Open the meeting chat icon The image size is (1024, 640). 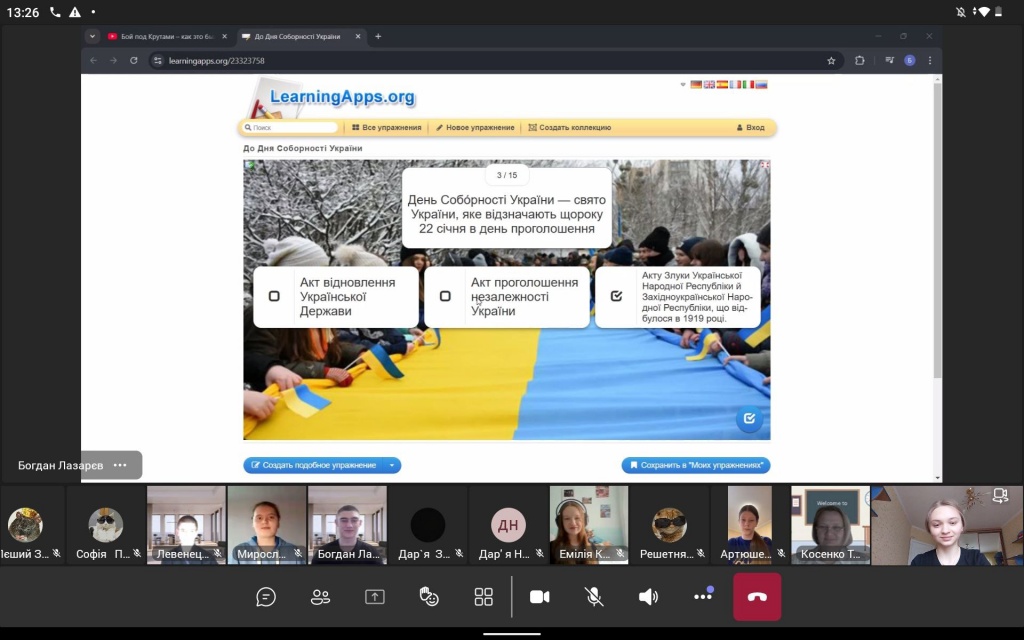click(x=266, y=597)
